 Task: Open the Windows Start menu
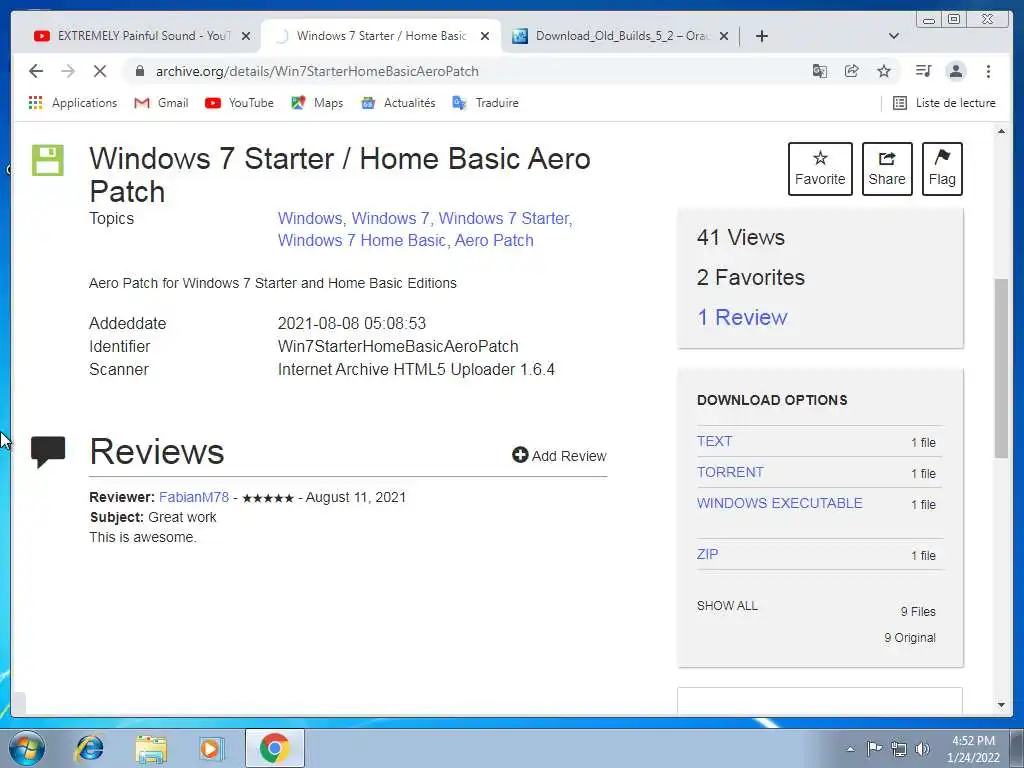click(x=27, y=748)
